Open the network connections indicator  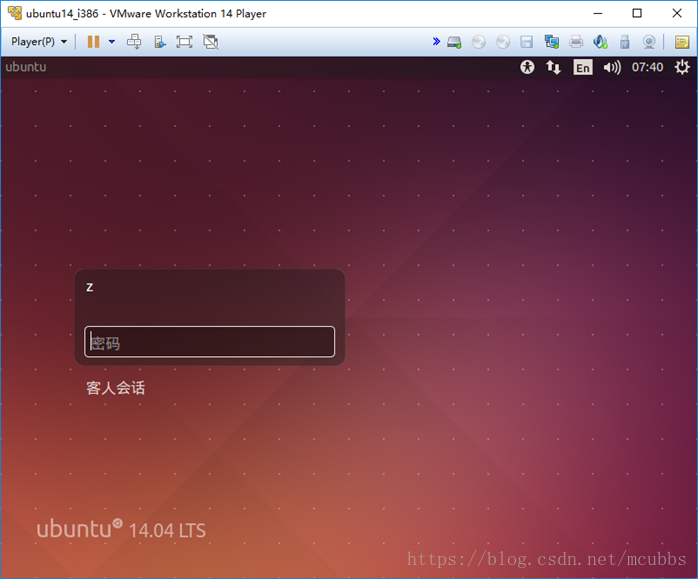click(553, 67)
